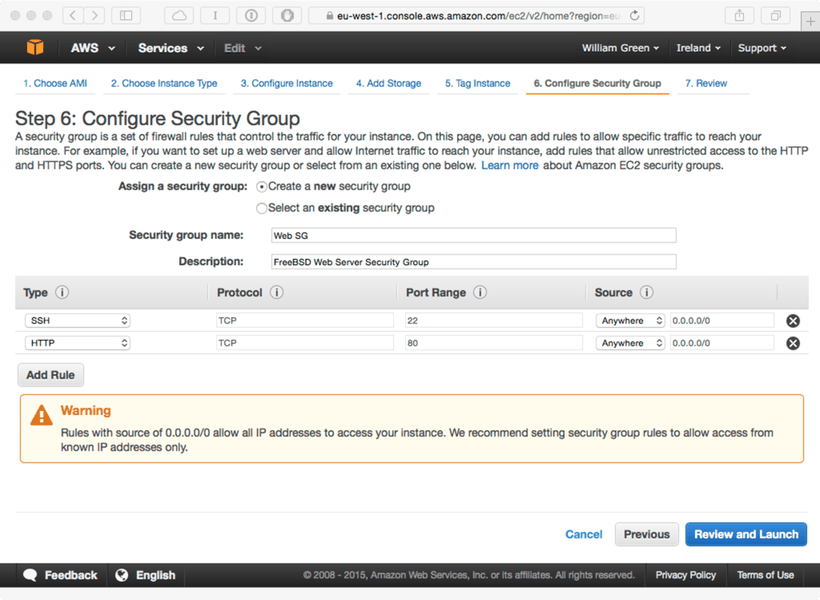Open the Learn more link
820x600 pixels.
510,165
